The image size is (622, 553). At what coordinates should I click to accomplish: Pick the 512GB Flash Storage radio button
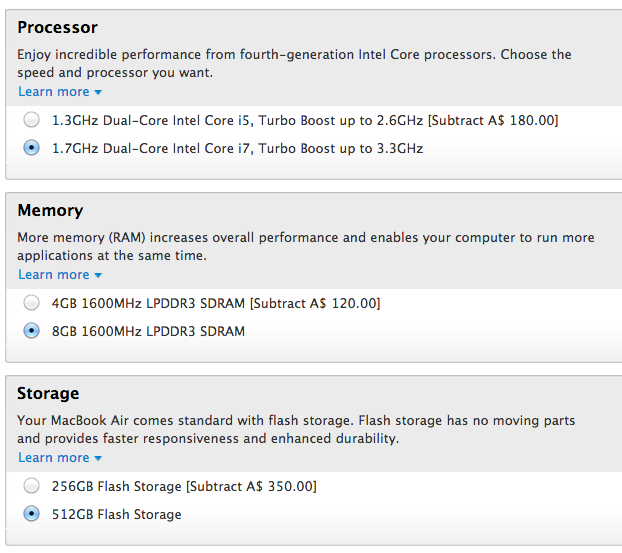click(x=32, y=514)
